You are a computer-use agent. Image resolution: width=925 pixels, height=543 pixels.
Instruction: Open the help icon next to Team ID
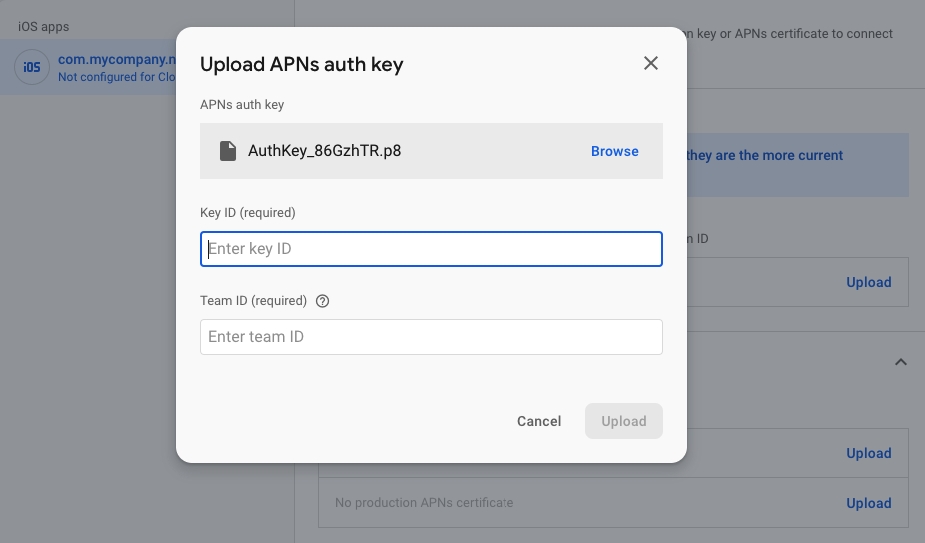[x=322, y=301]
